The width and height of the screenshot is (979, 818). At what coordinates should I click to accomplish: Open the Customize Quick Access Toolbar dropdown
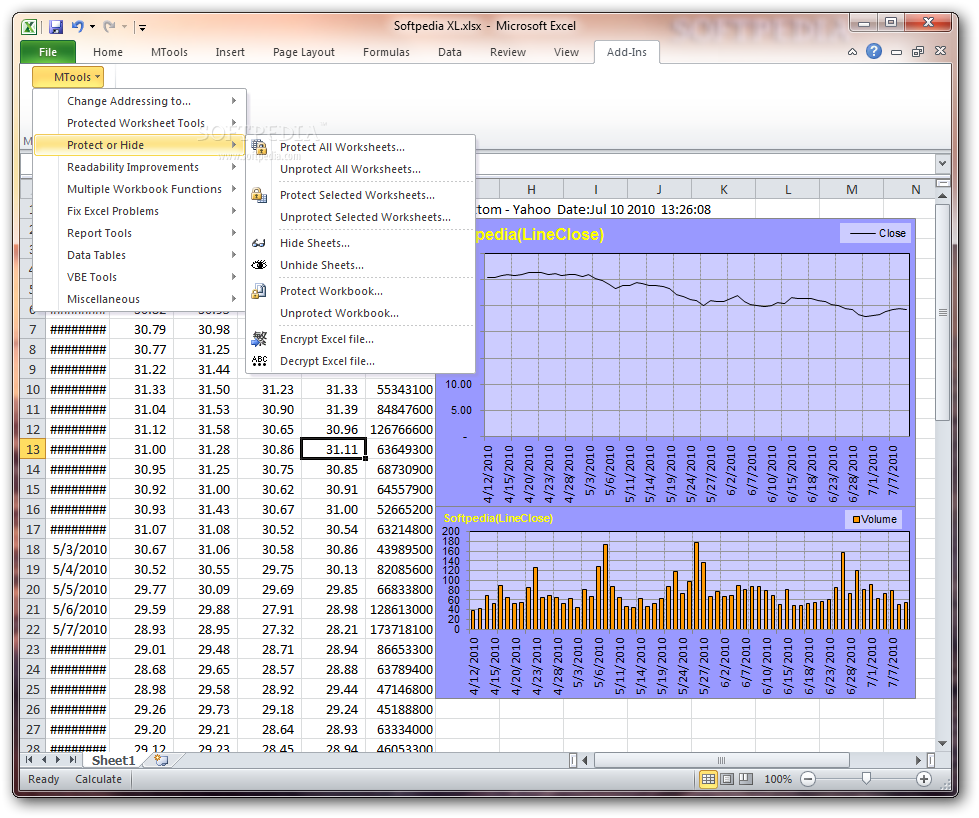[143, 28]
